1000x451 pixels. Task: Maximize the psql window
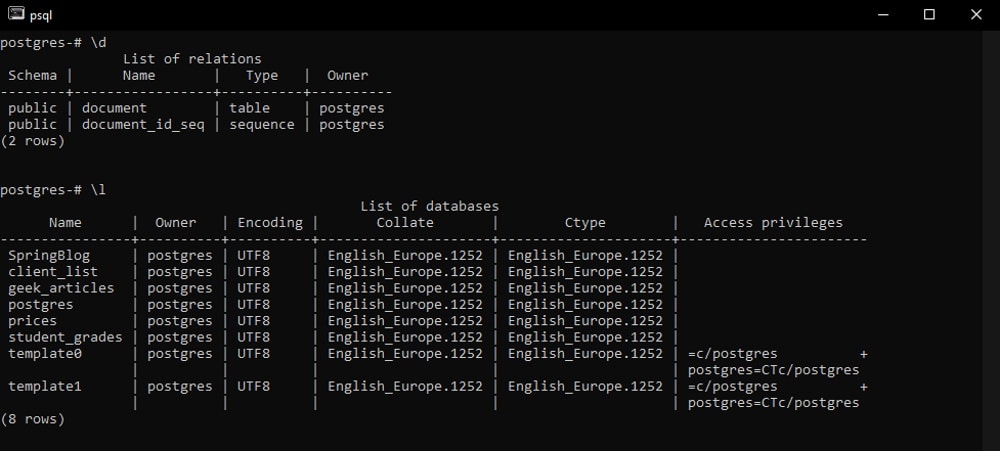tap(929, 14)
